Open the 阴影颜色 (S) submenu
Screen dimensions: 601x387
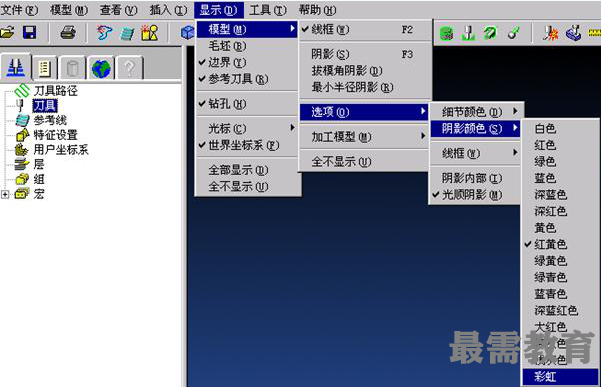click(475, 128)
